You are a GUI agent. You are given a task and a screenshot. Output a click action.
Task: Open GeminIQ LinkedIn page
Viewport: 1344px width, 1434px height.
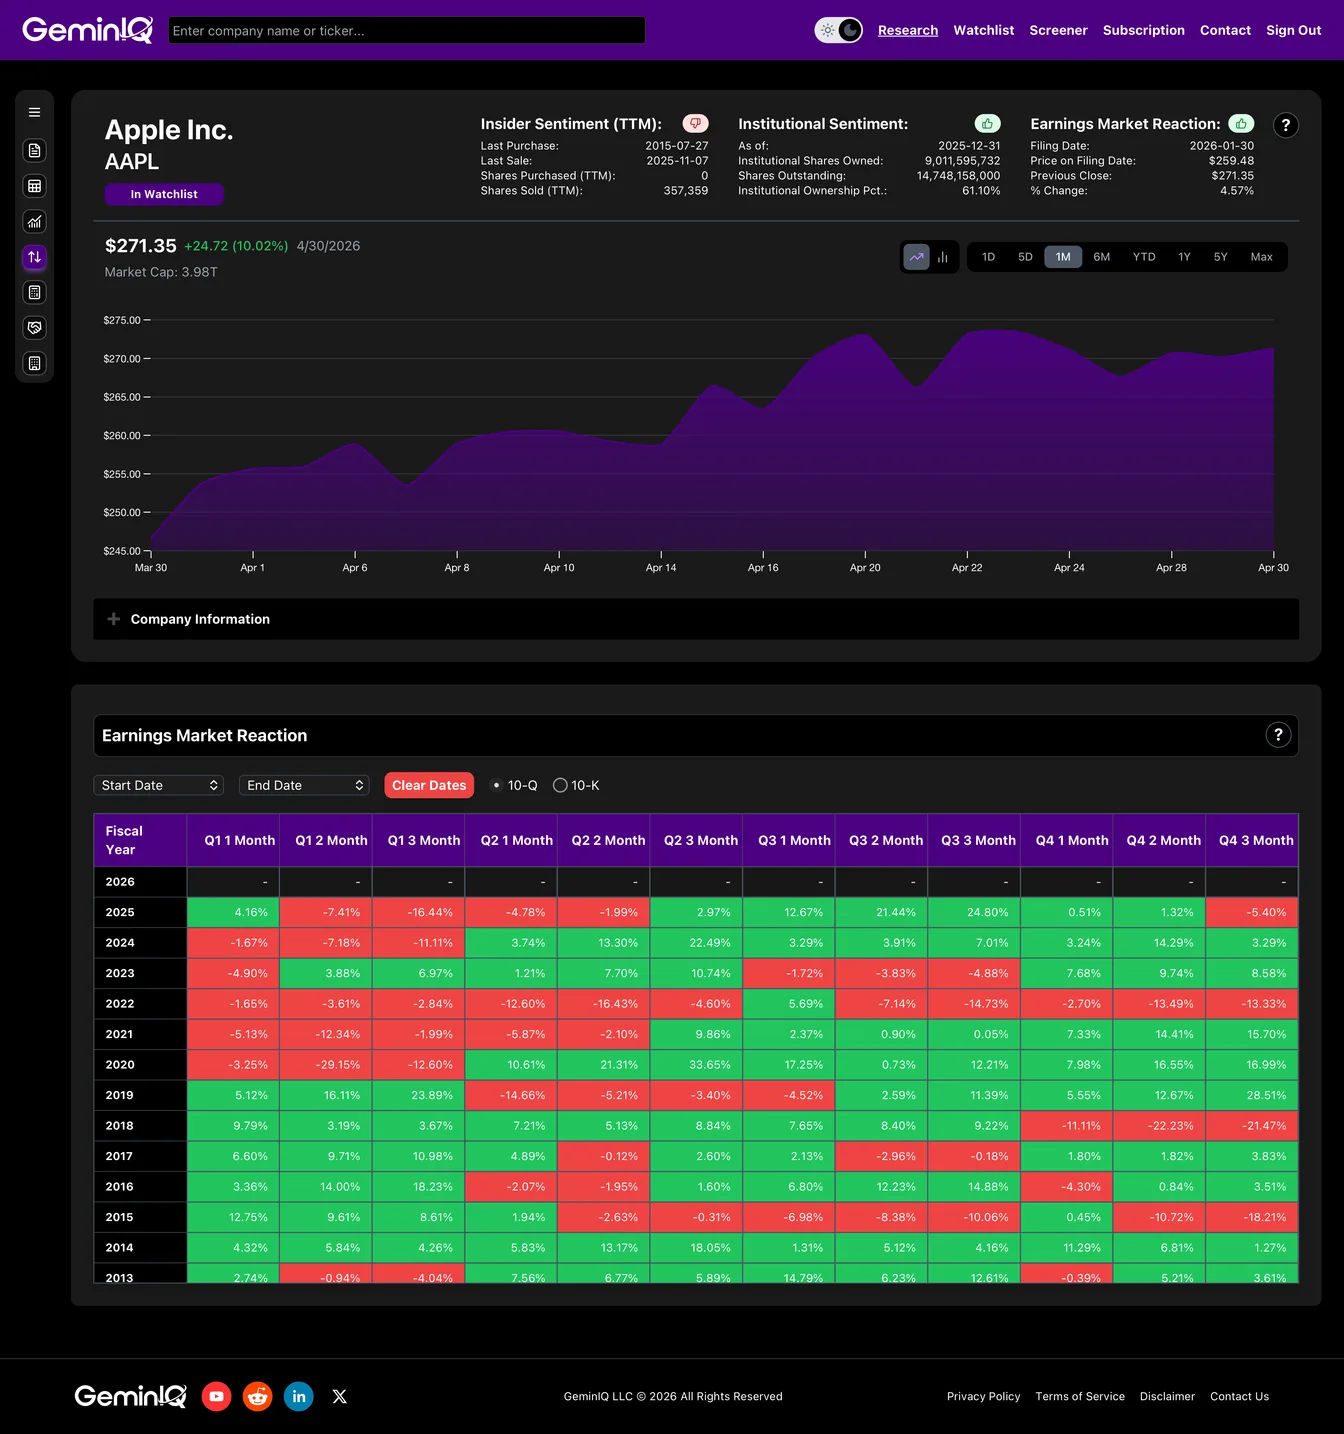[x=299, y=1396]
